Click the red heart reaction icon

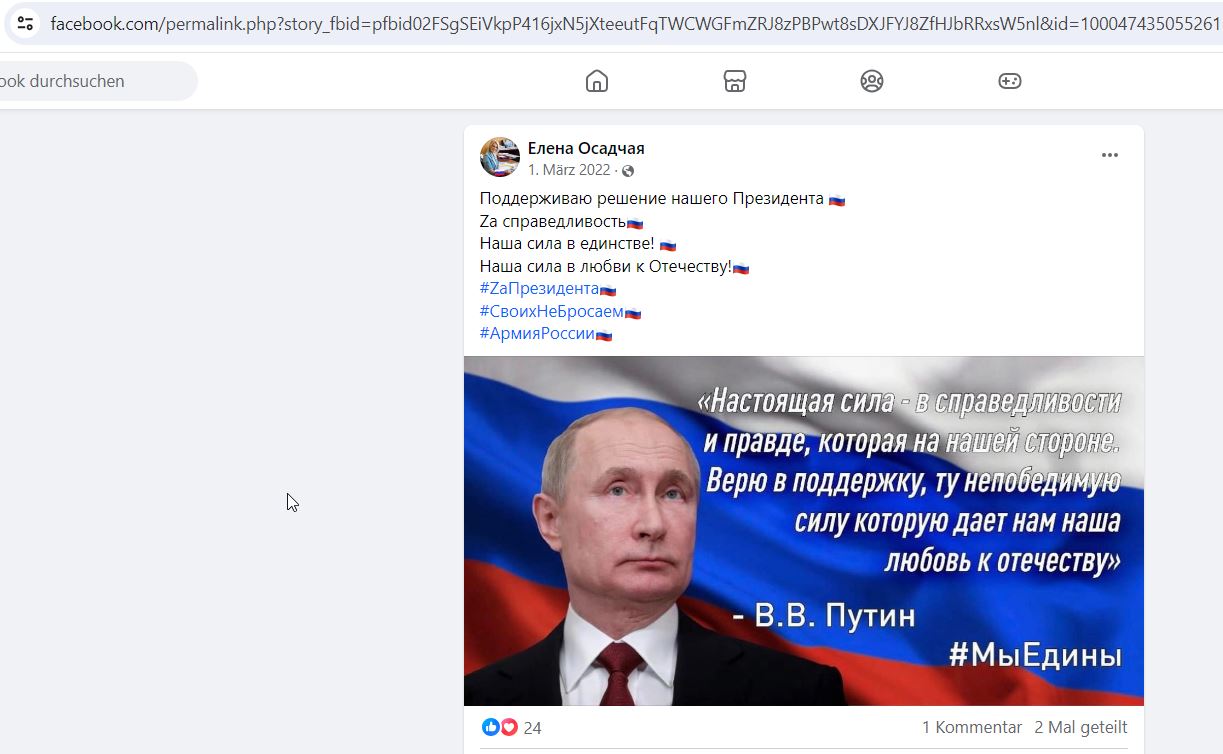coord(508,727)
